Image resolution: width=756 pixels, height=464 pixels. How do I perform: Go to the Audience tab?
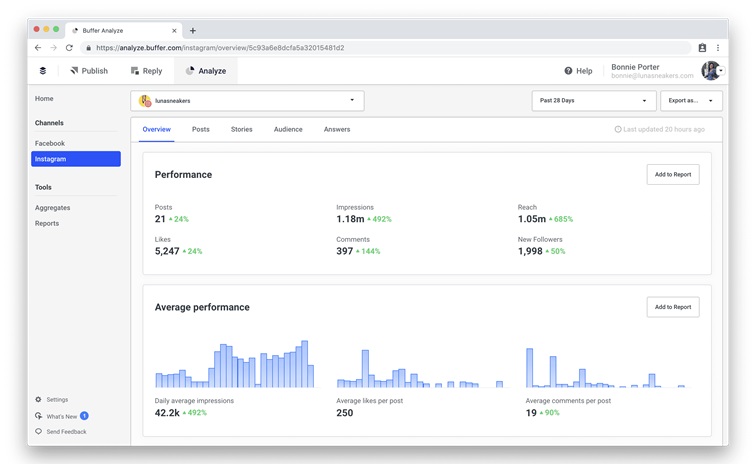pos(288,129)
